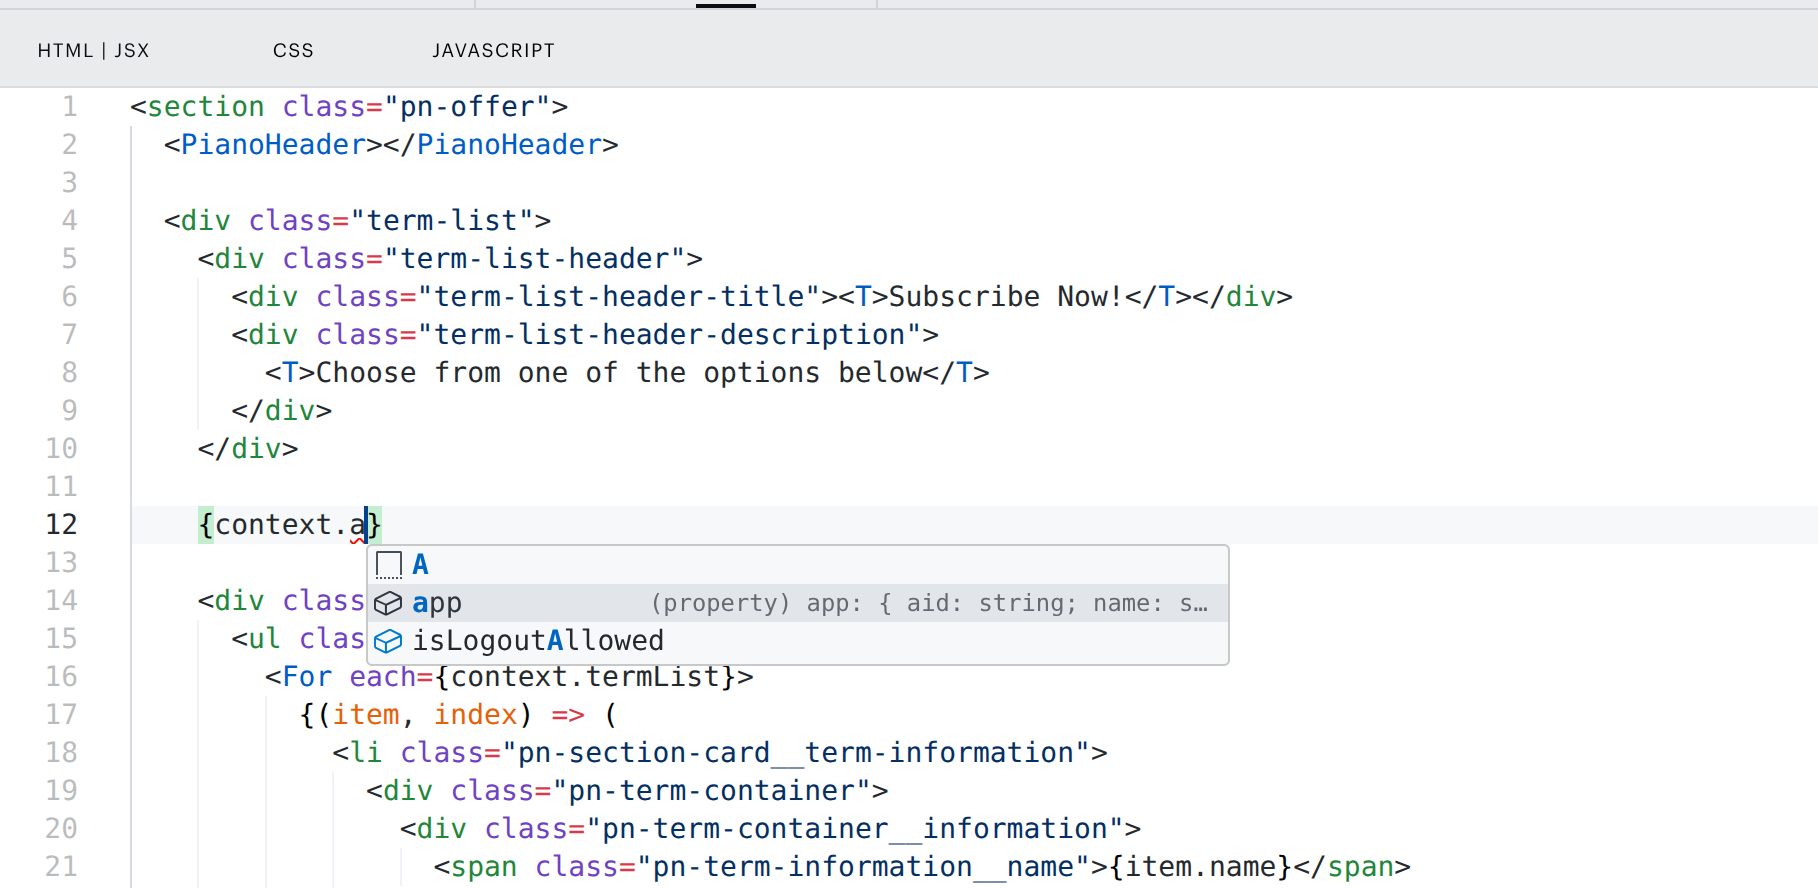Click the cube icon beside app
1818x888 pixels.
tap(388, 603)
